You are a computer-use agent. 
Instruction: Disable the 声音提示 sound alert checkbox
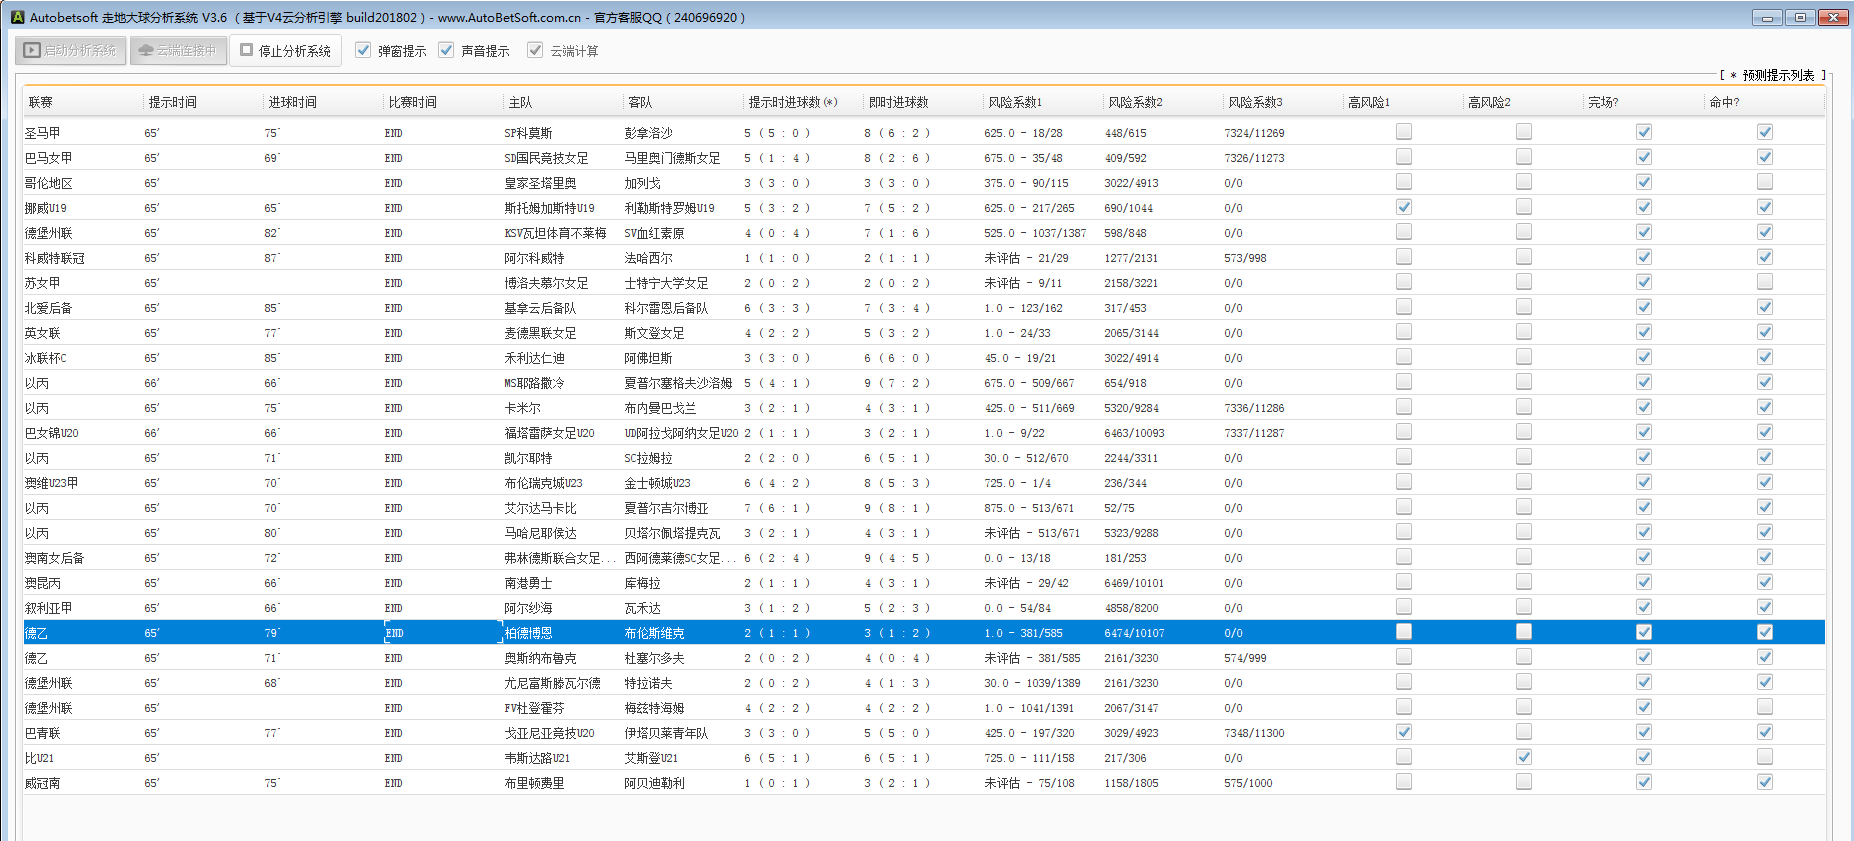pyautogui.click(x=447, y=51)
